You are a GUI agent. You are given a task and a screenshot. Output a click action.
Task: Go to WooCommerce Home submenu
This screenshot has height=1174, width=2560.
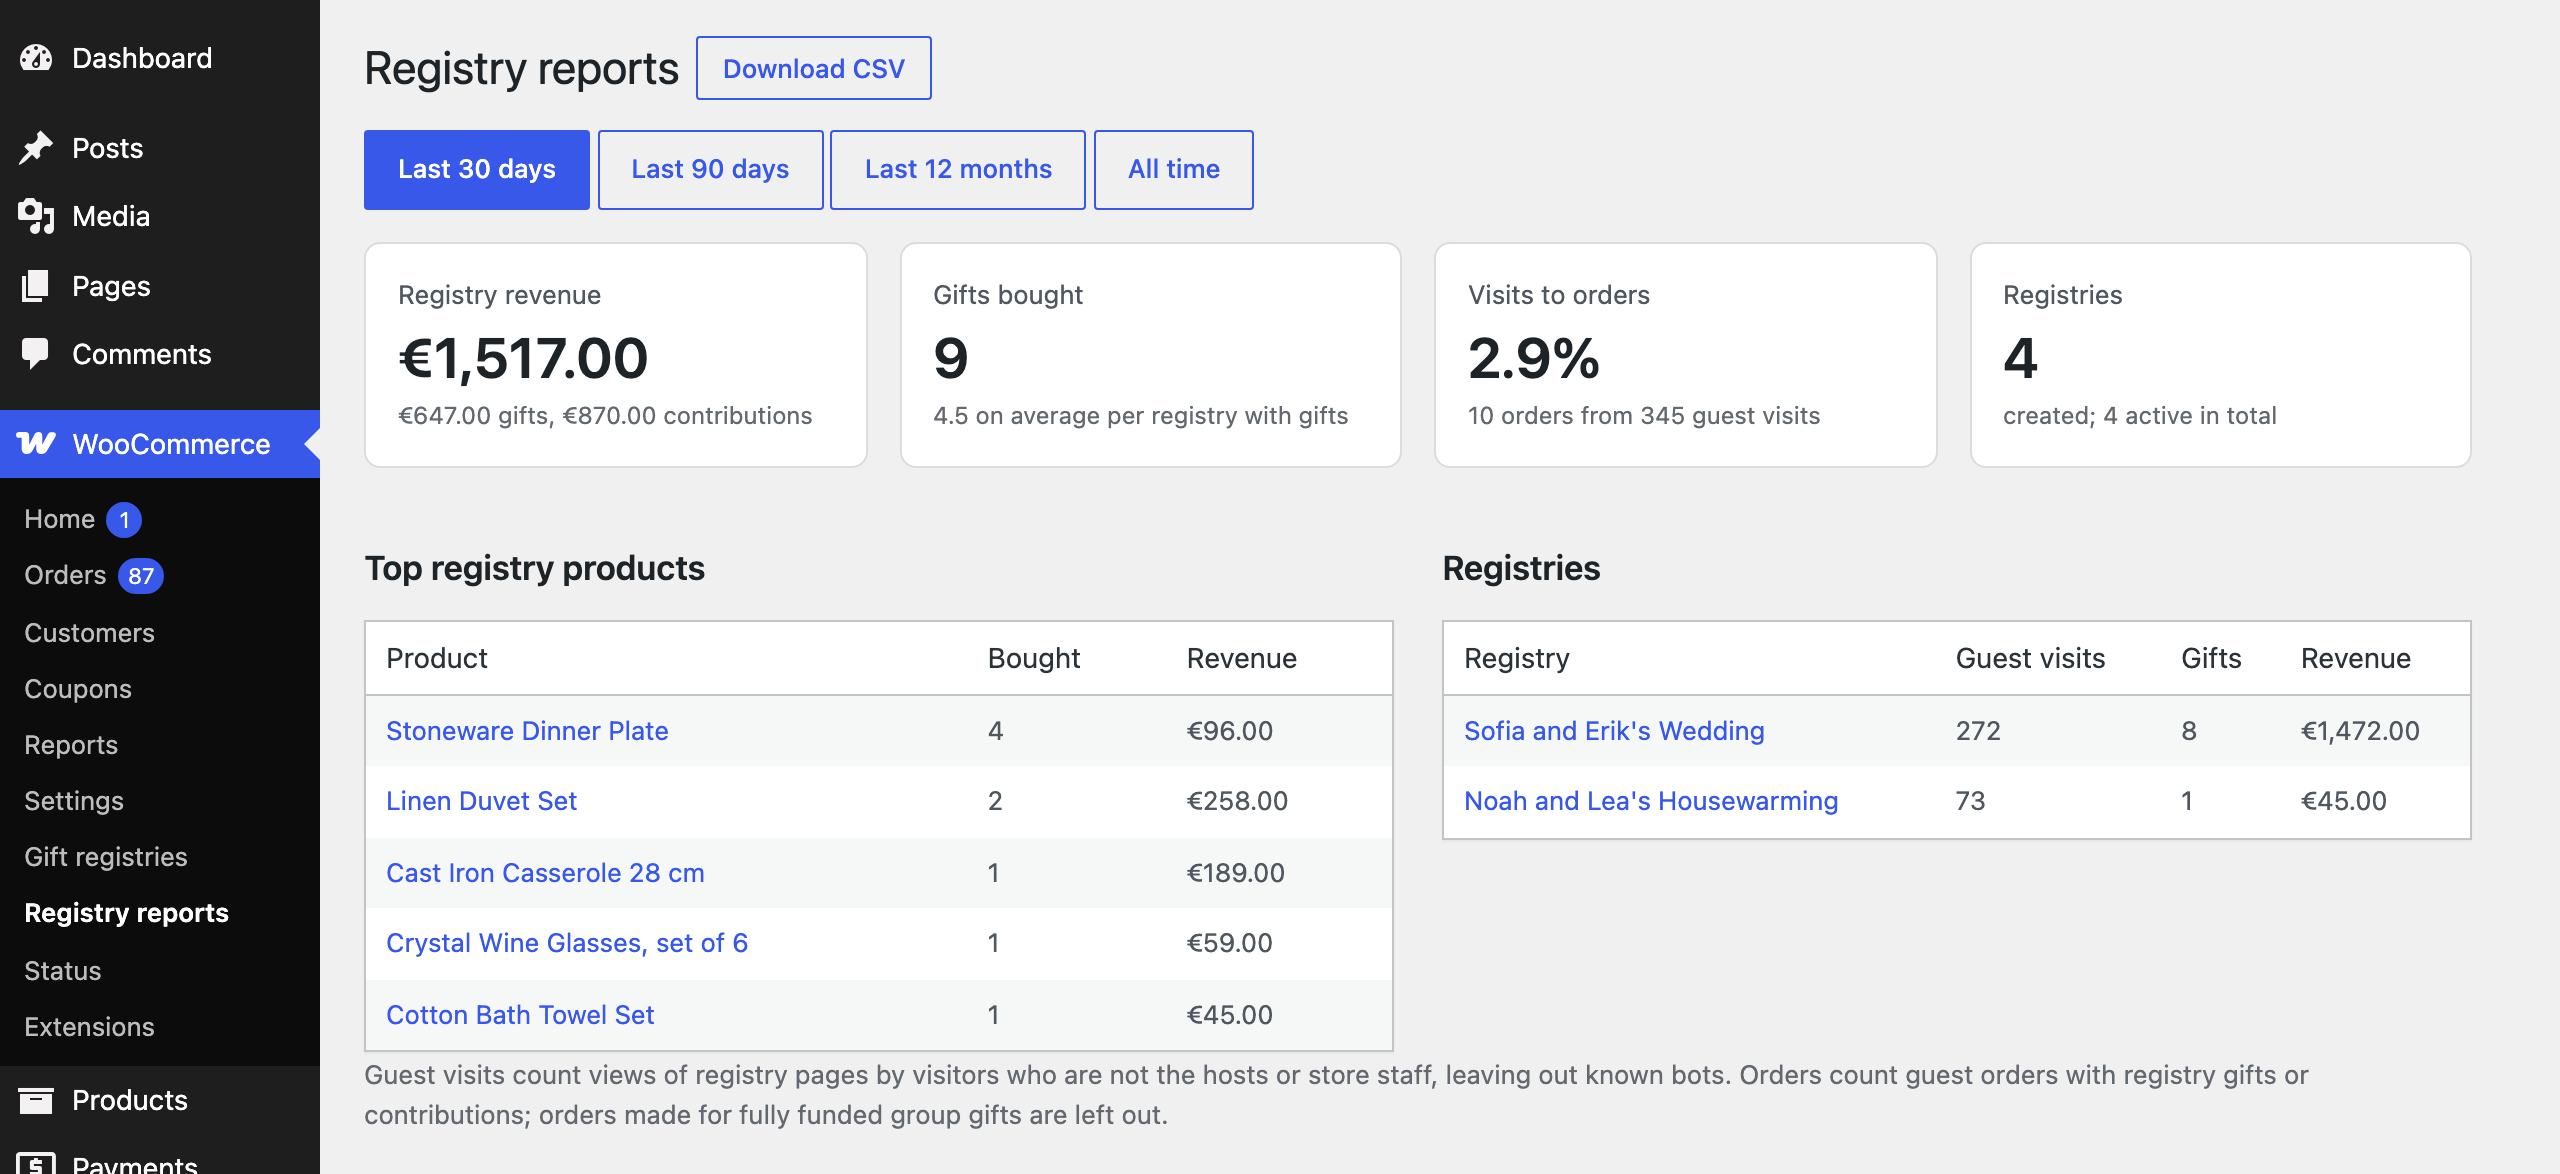click(60, 519)
